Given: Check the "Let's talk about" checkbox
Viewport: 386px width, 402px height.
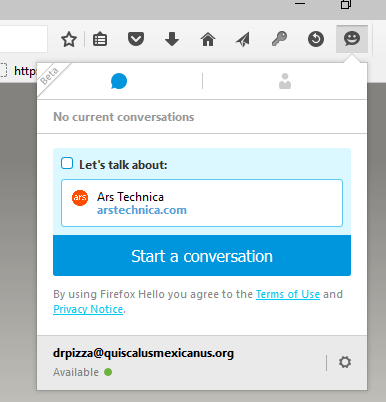Looking at the screenshot, I should coord(67,163).
